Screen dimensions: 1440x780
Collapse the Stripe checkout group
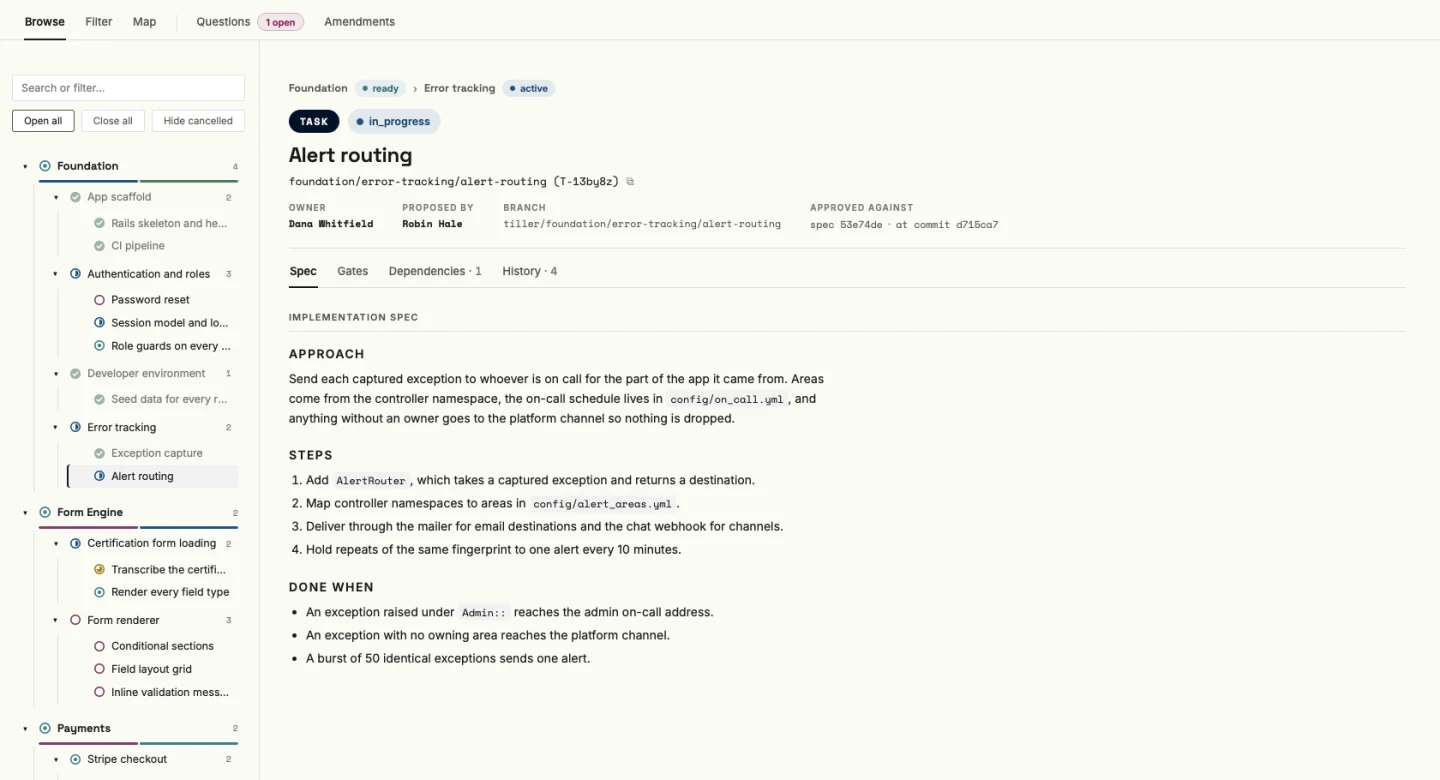point(56,759)
